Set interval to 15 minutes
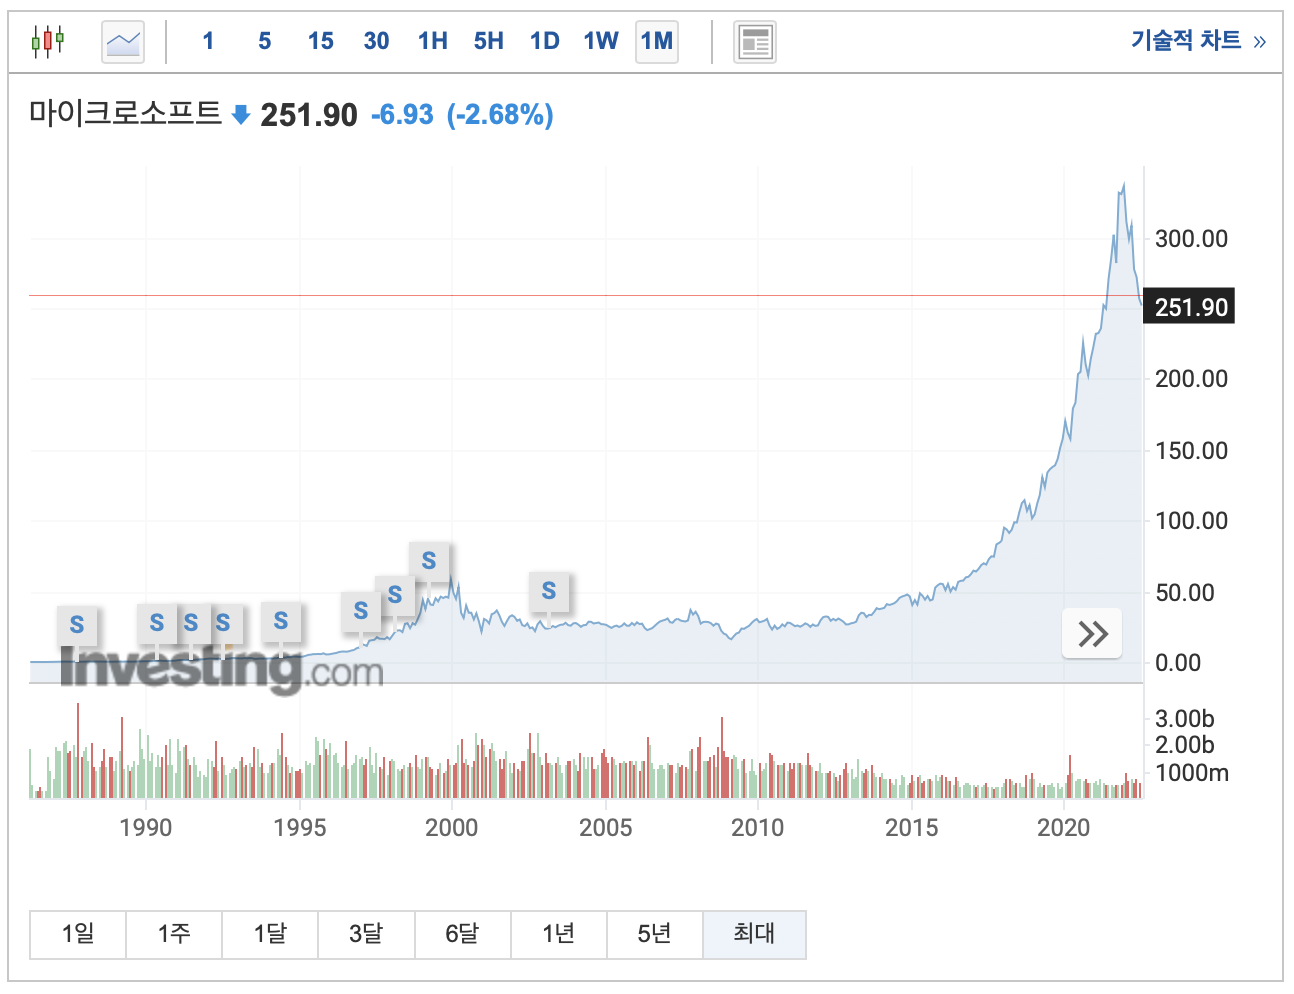Image resolution: width=1294 pixels, height=994 pixels. point(320,42)
